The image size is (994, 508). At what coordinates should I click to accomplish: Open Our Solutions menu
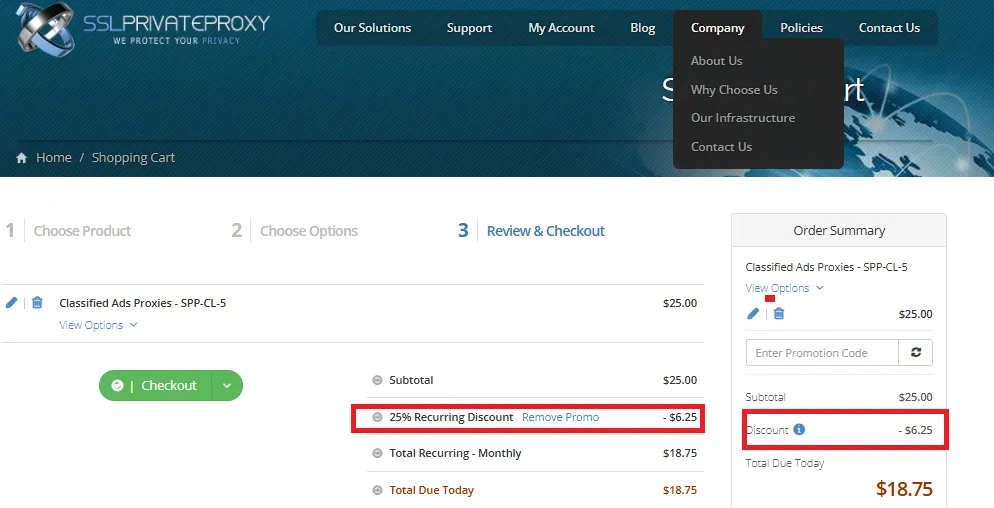point(372,28)
